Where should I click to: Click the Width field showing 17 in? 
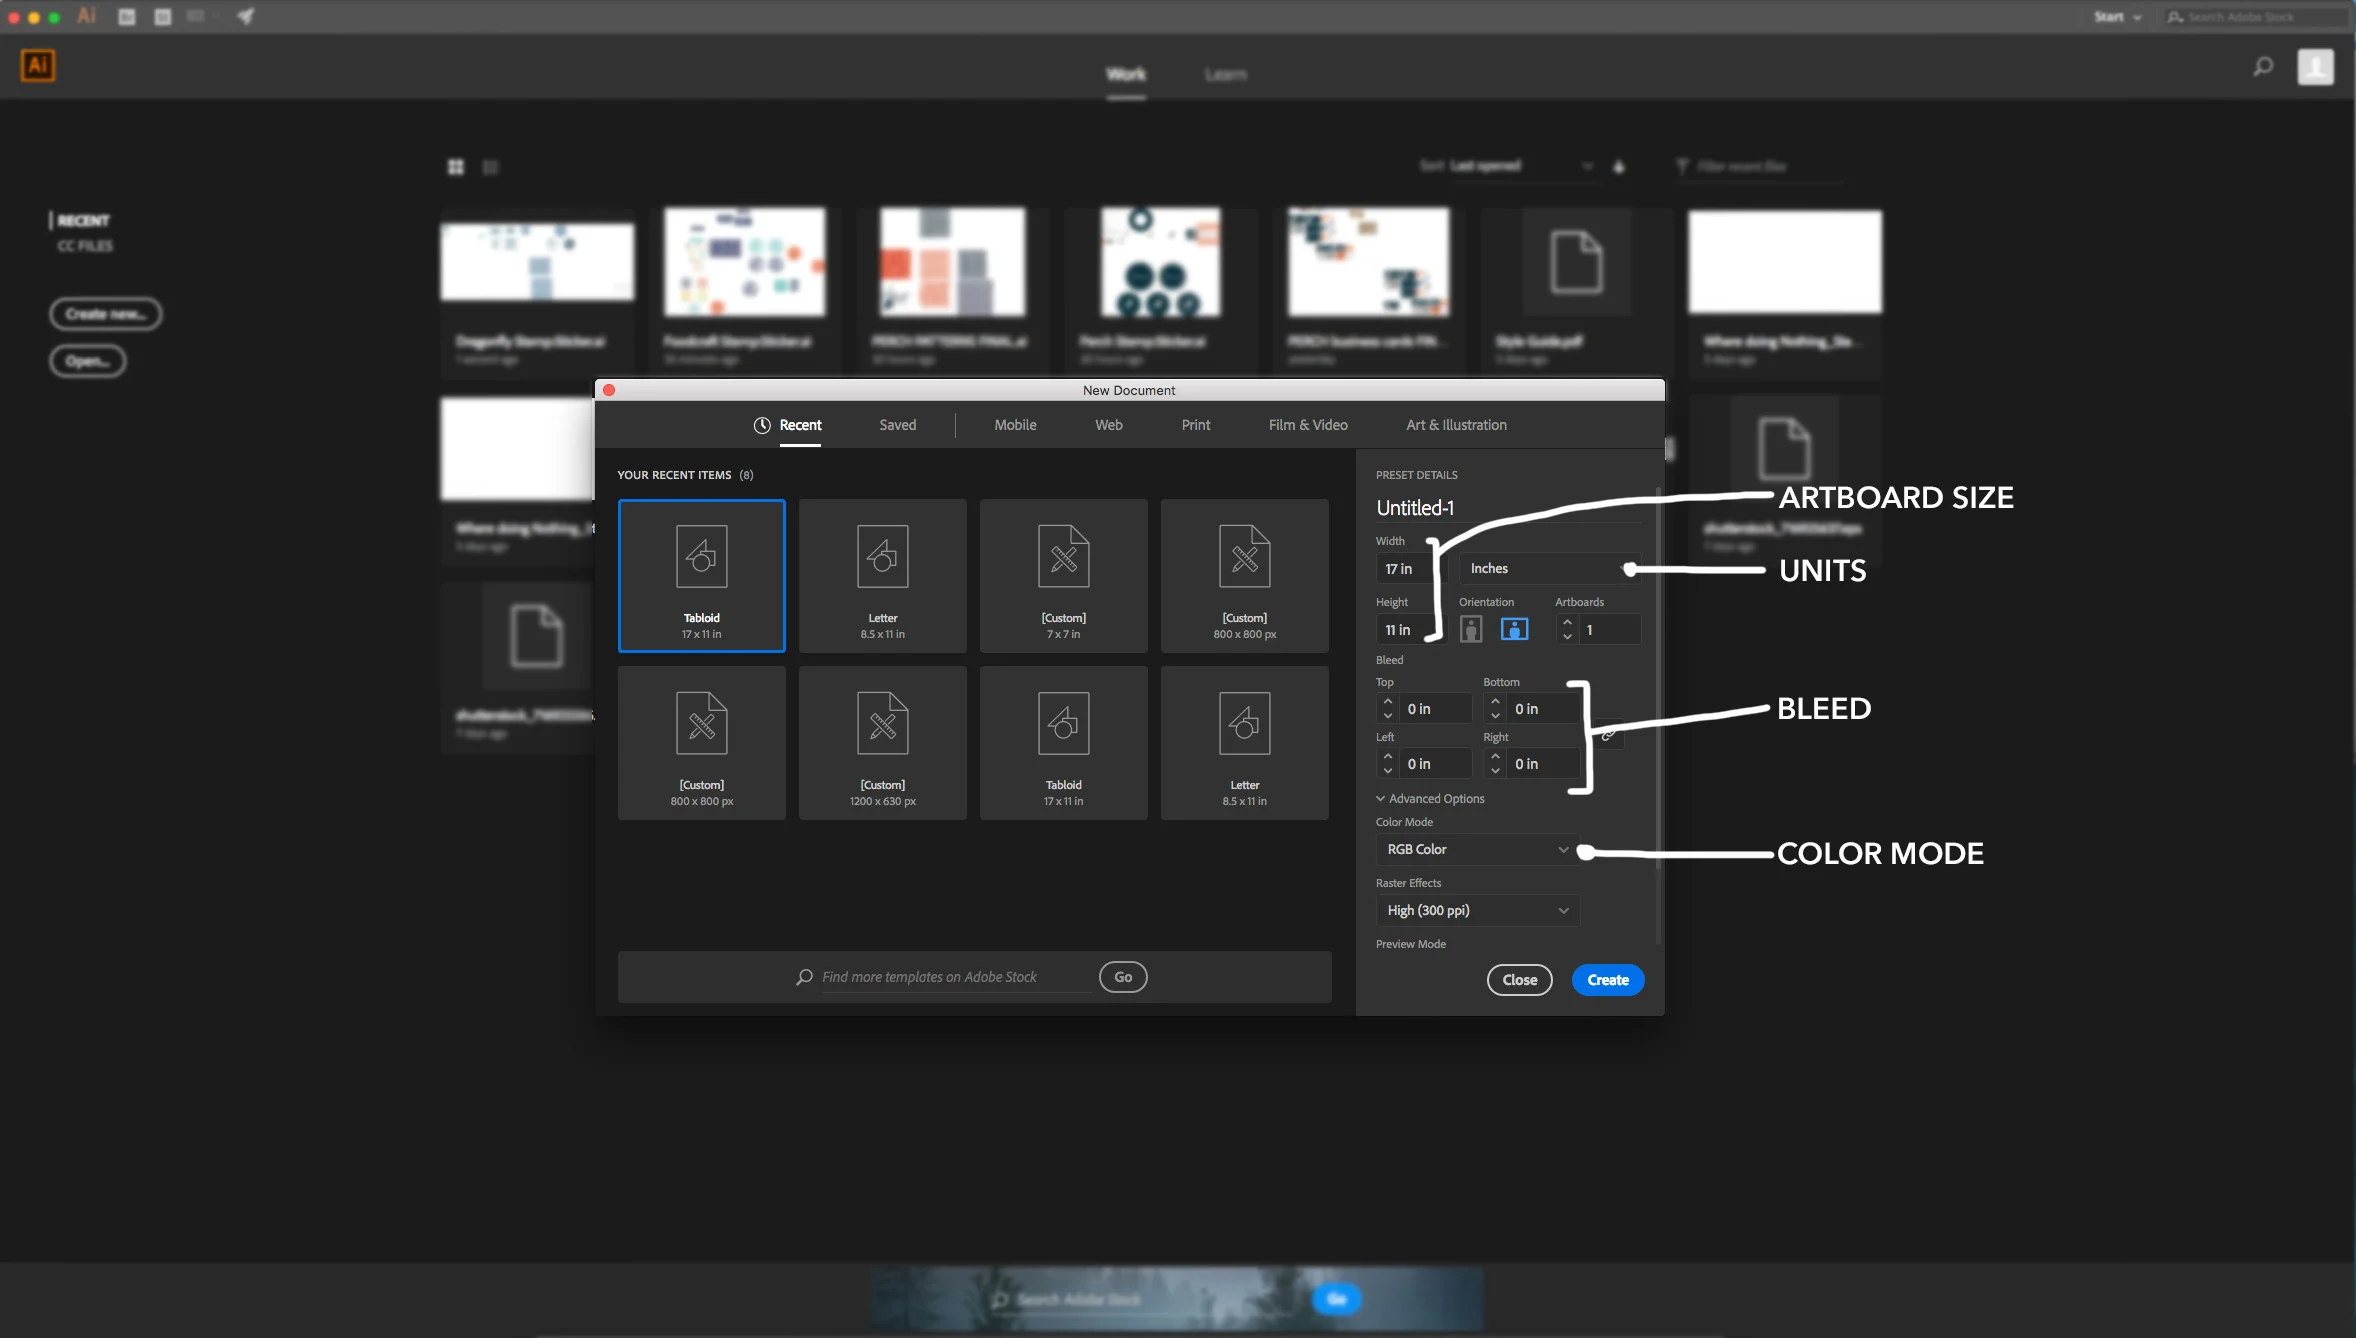coord(1410,569)
